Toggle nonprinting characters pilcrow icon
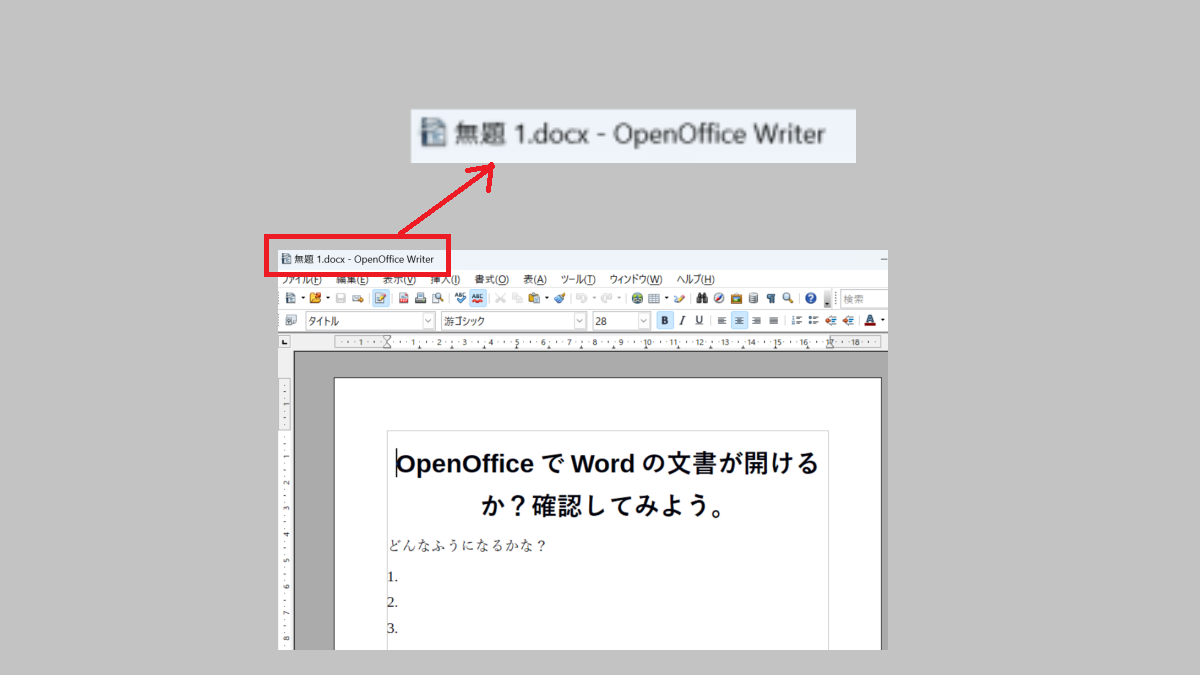This screenshot has width=1200, height=675. pos(770,298)
